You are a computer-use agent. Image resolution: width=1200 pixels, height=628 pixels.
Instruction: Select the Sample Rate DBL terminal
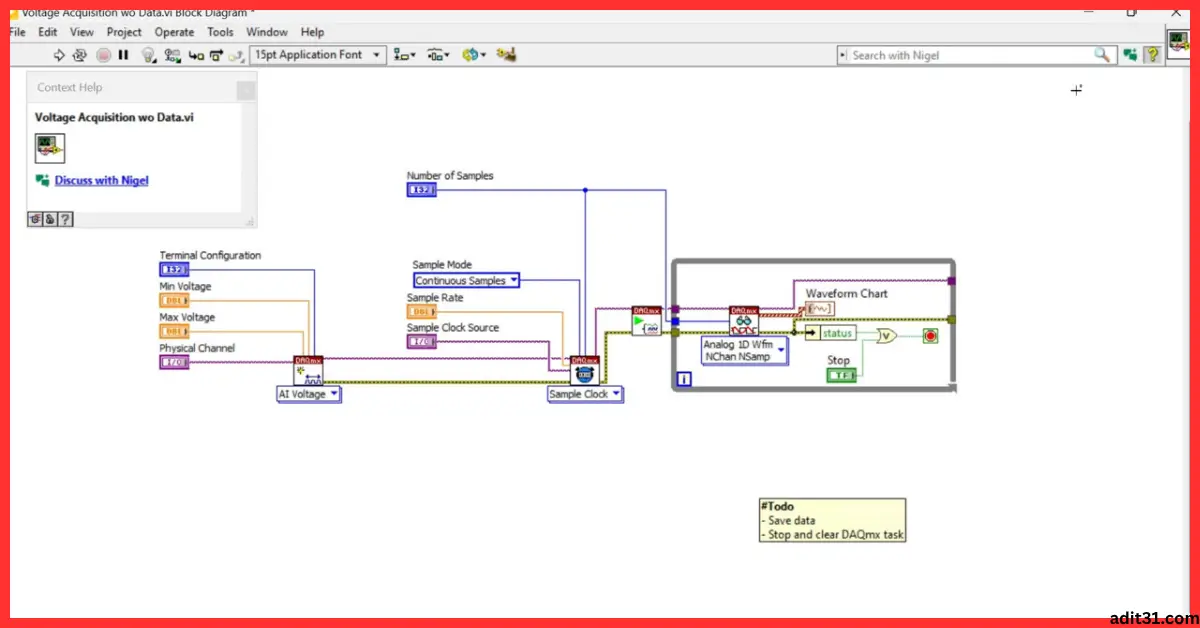coord(421,311)
